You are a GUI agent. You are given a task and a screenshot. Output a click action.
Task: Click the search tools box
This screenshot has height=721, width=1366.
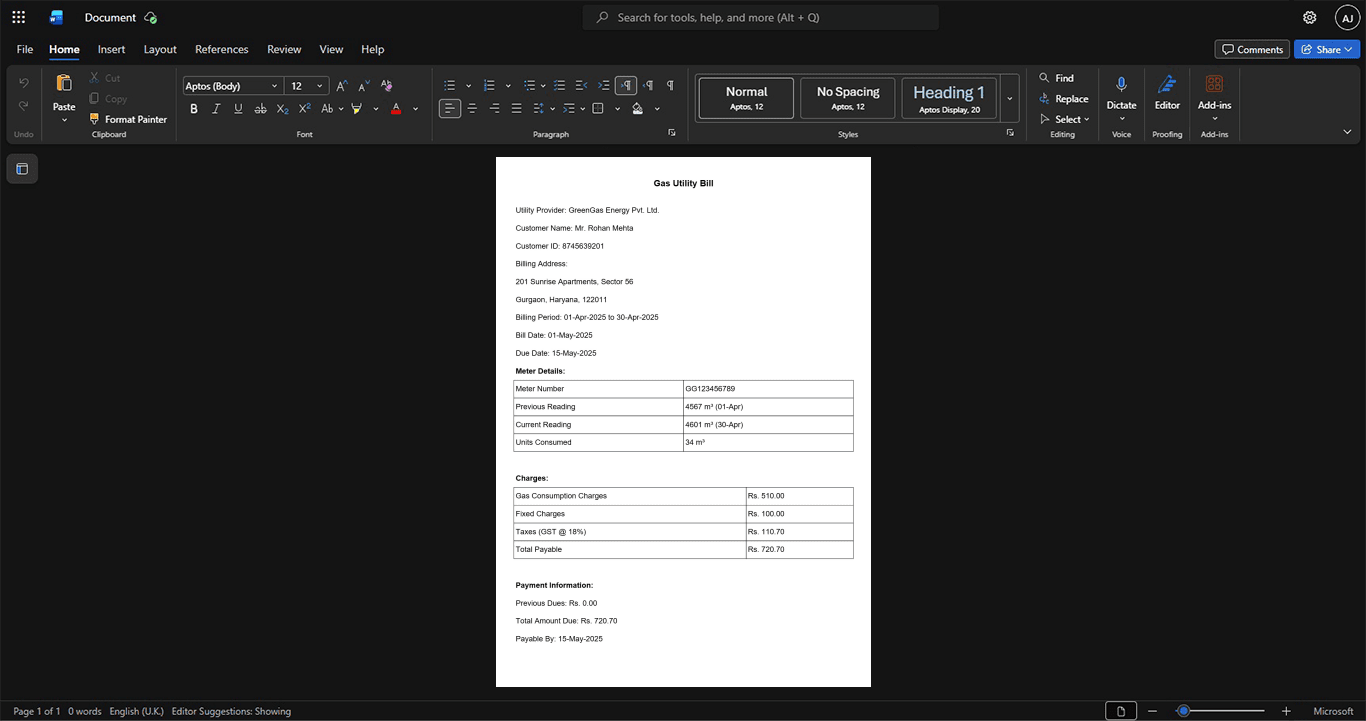[x=761, y=17]
